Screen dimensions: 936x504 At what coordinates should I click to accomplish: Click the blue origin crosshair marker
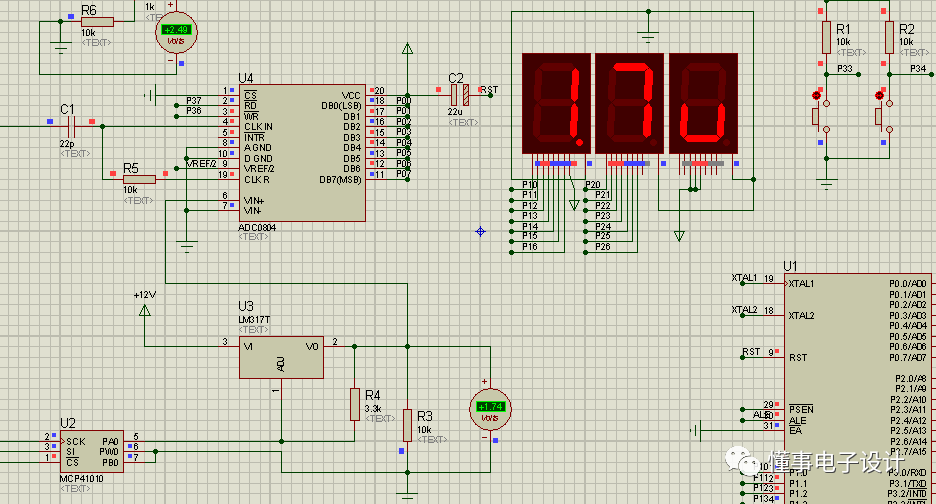coord(480,231)
